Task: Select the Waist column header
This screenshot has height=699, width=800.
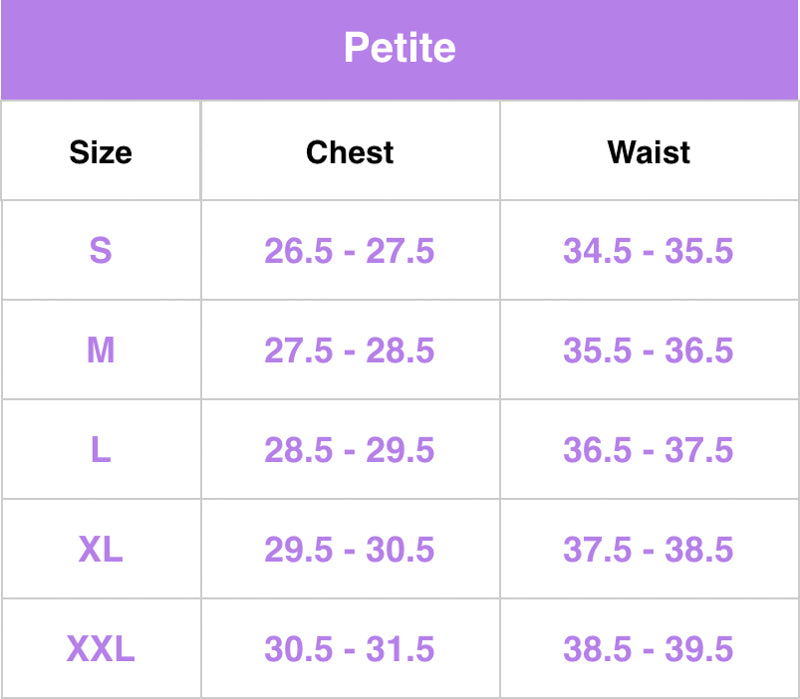Action: tap(649, 152)
